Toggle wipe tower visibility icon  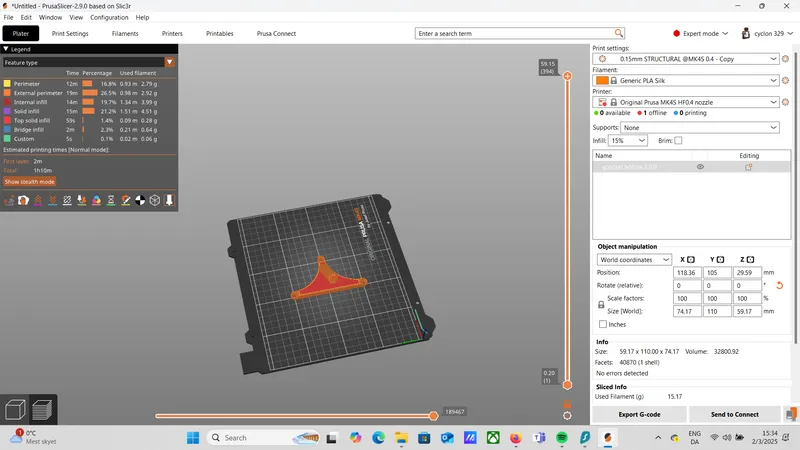pos(23,201)
